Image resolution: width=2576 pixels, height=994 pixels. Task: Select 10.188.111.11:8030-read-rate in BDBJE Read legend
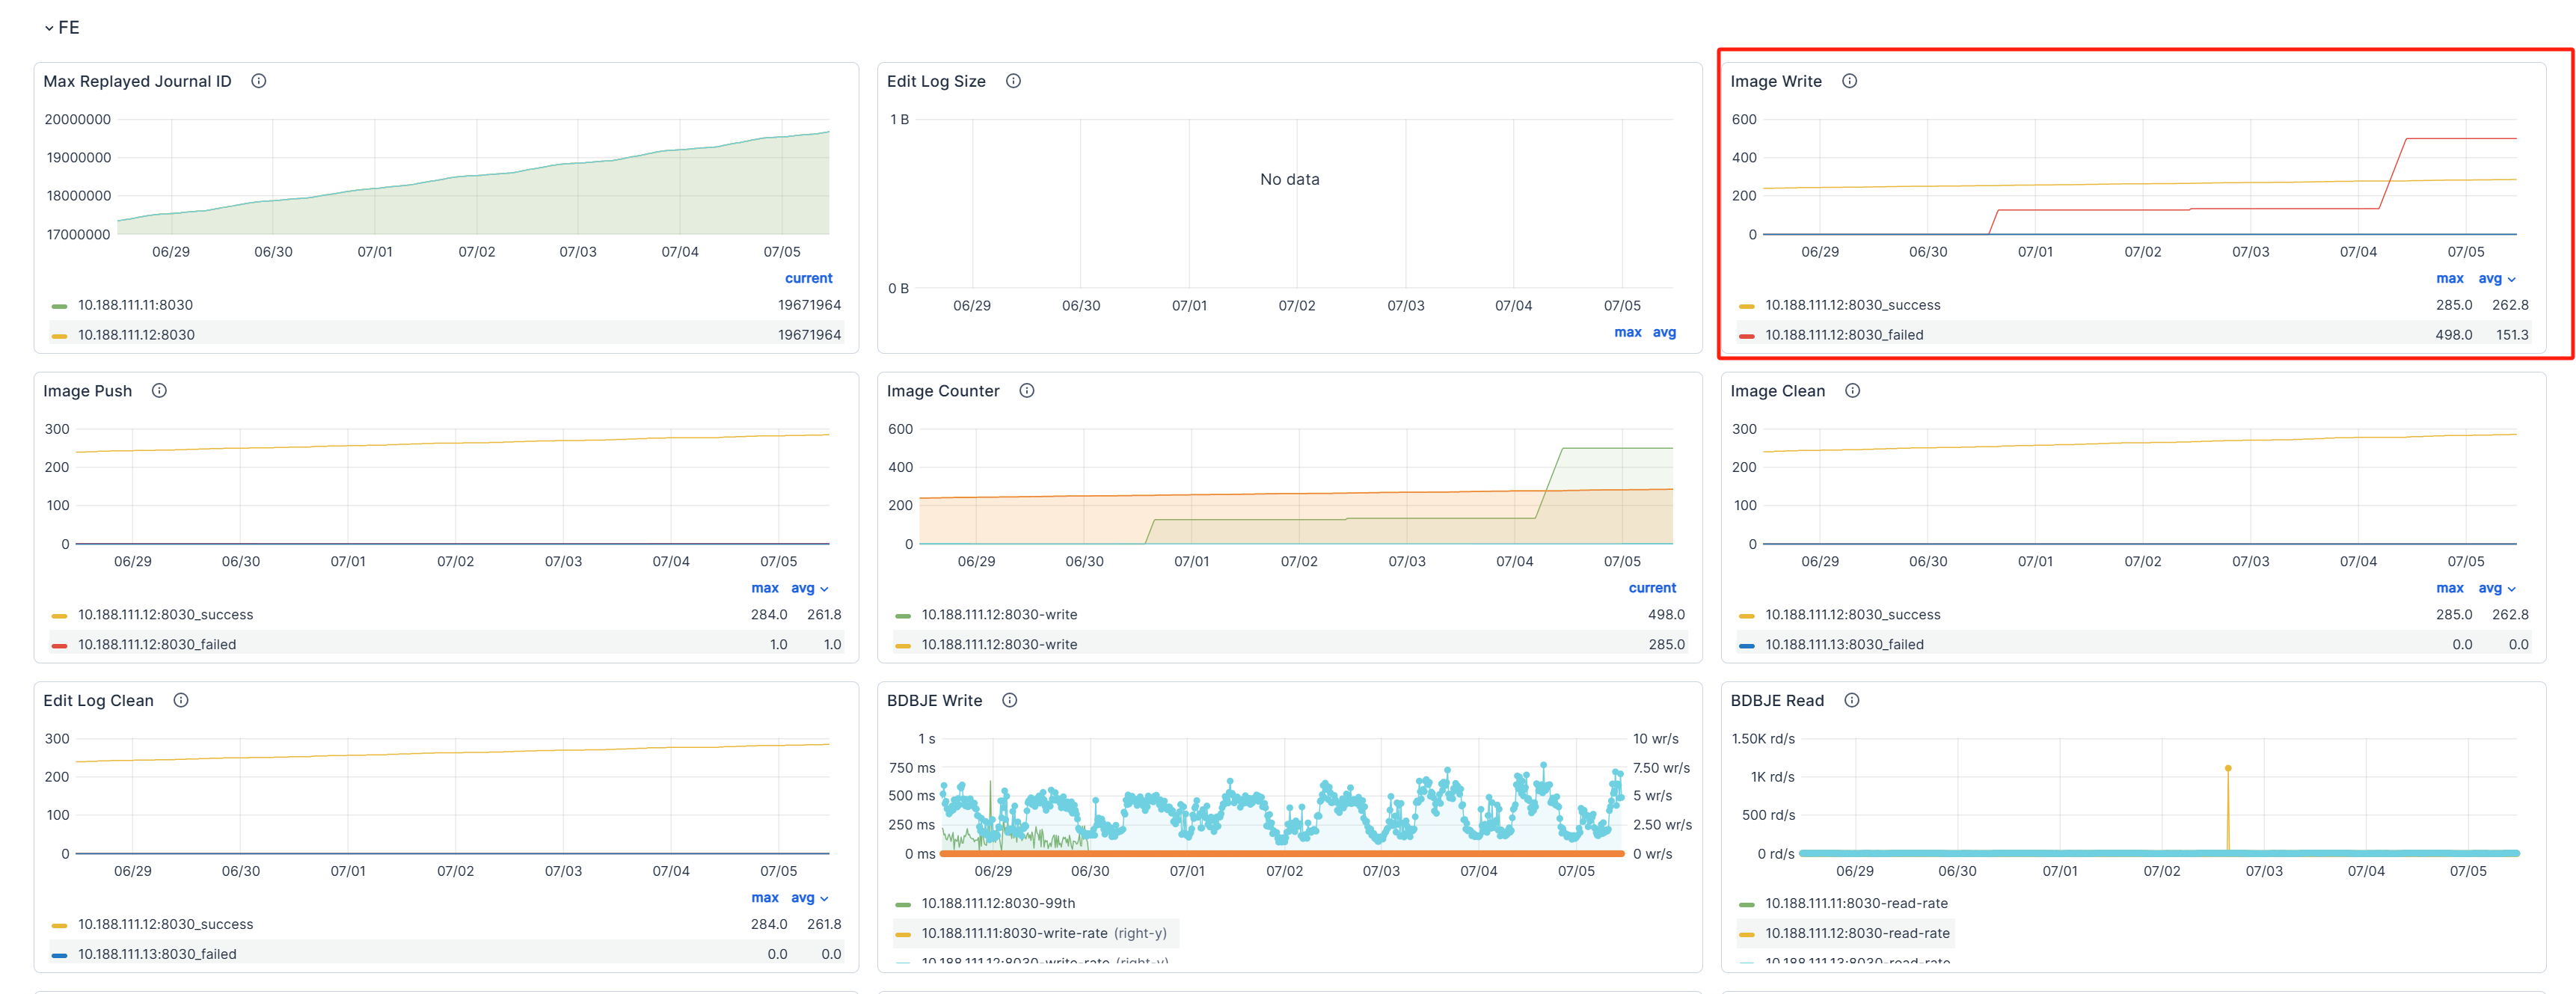[1856, 903]
